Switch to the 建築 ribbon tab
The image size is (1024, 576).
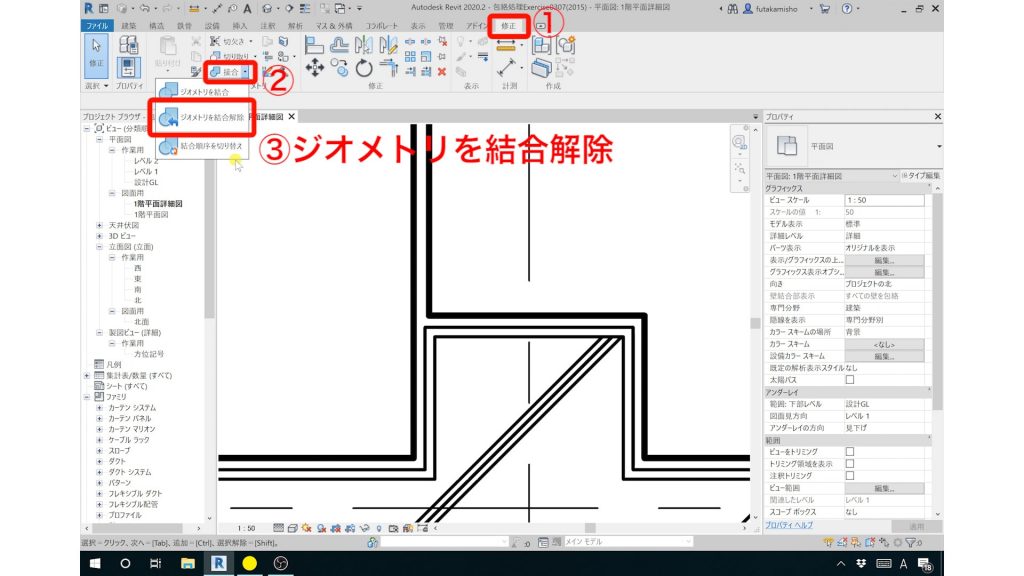[128, 22]
